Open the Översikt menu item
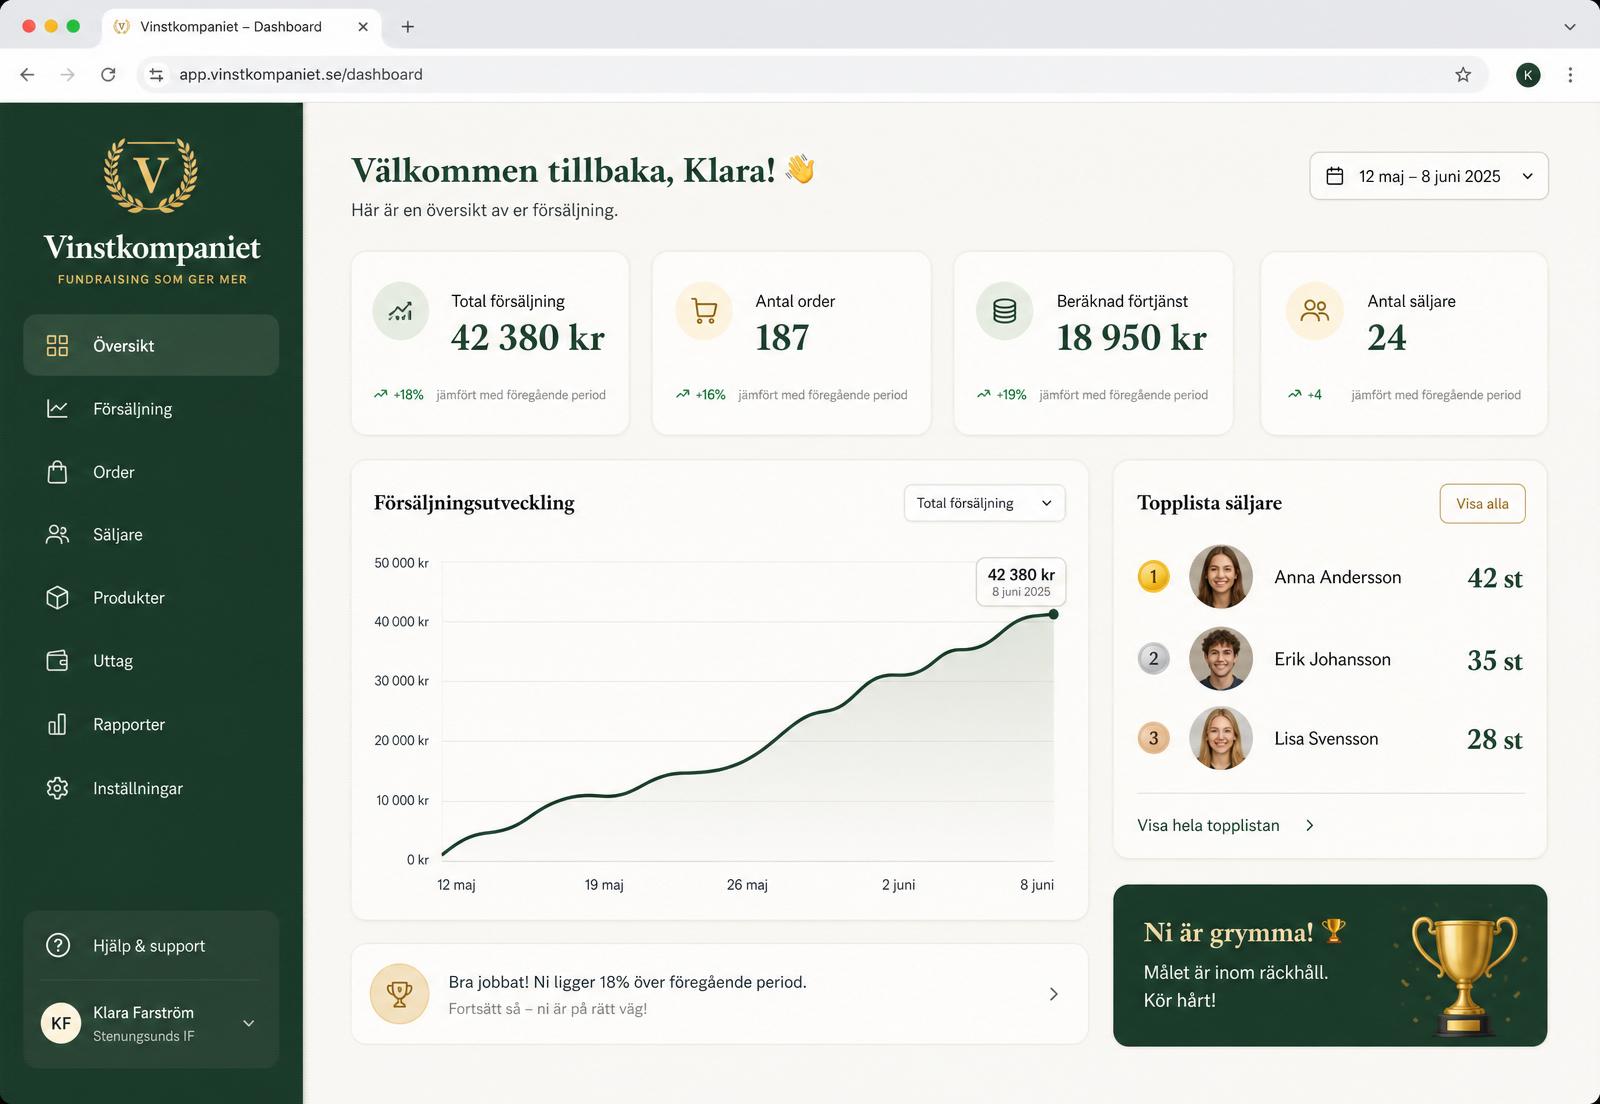This screenshot has height=1104, width=1600. click(151, 346)
